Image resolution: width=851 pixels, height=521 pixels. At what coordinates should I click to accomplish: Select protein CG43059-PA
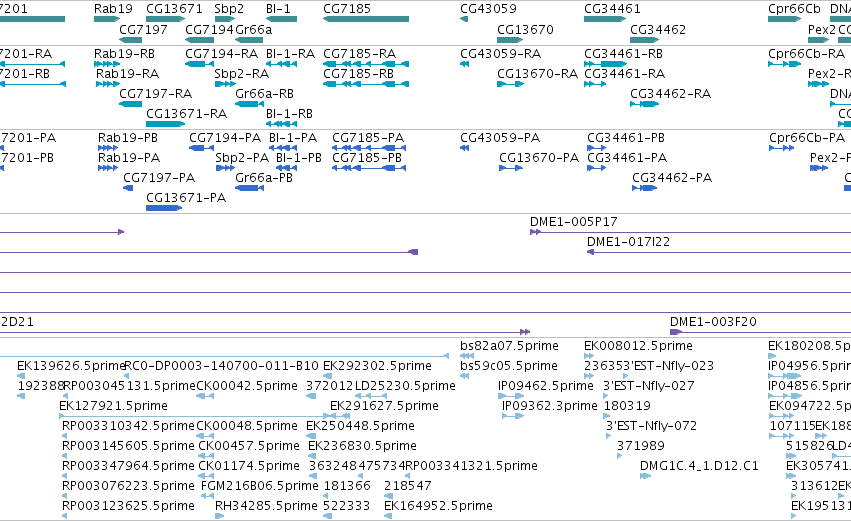pos(500,138)
